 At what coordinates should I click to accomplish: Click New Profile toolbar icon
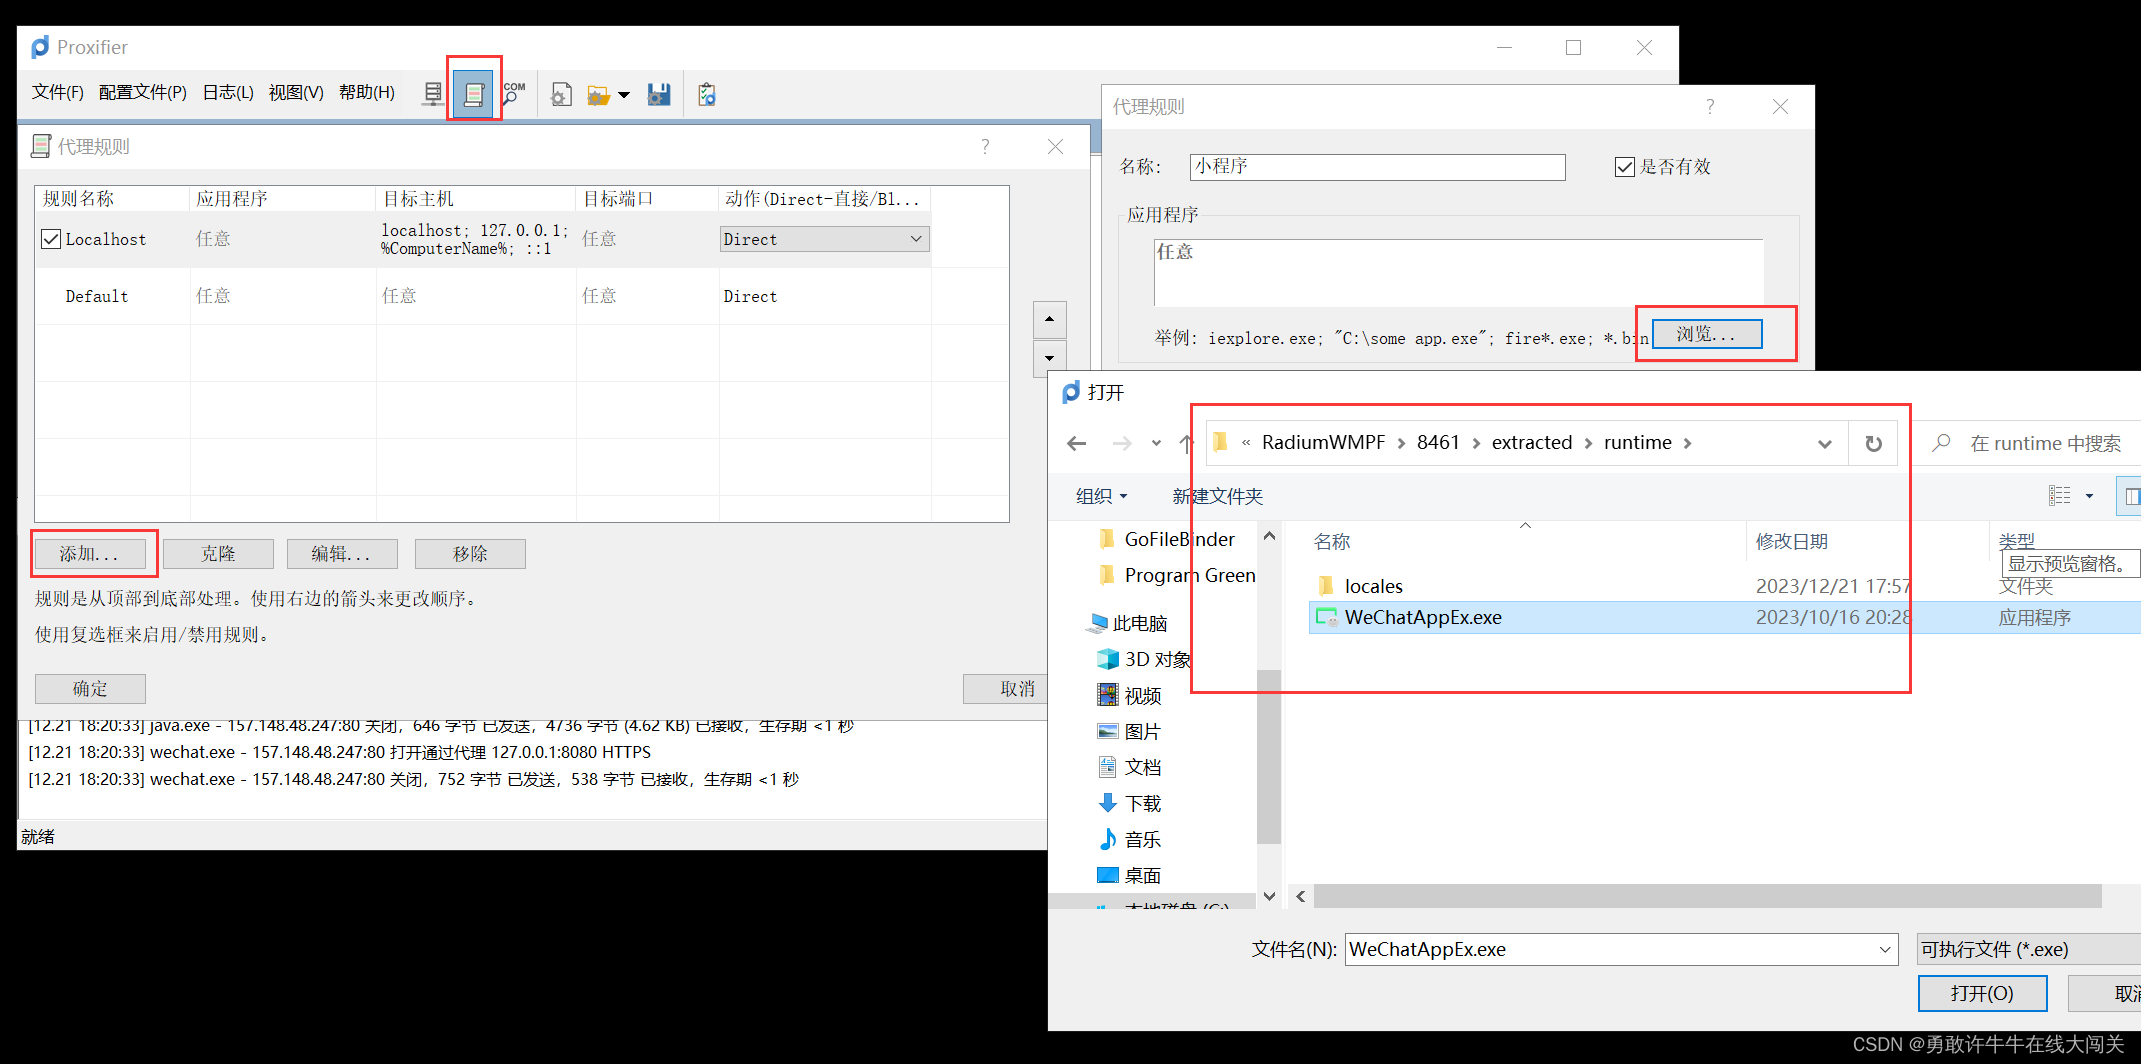click(x=562, y=94)
